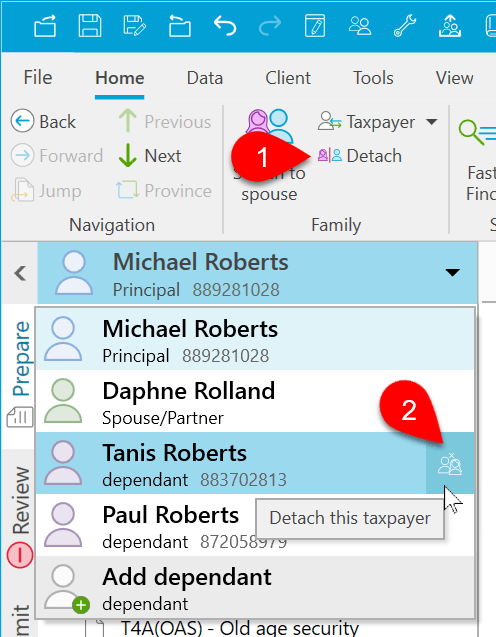Collapse the sidebar with left chevron
The image size is (496, 637).
click(x=19, y=273)
